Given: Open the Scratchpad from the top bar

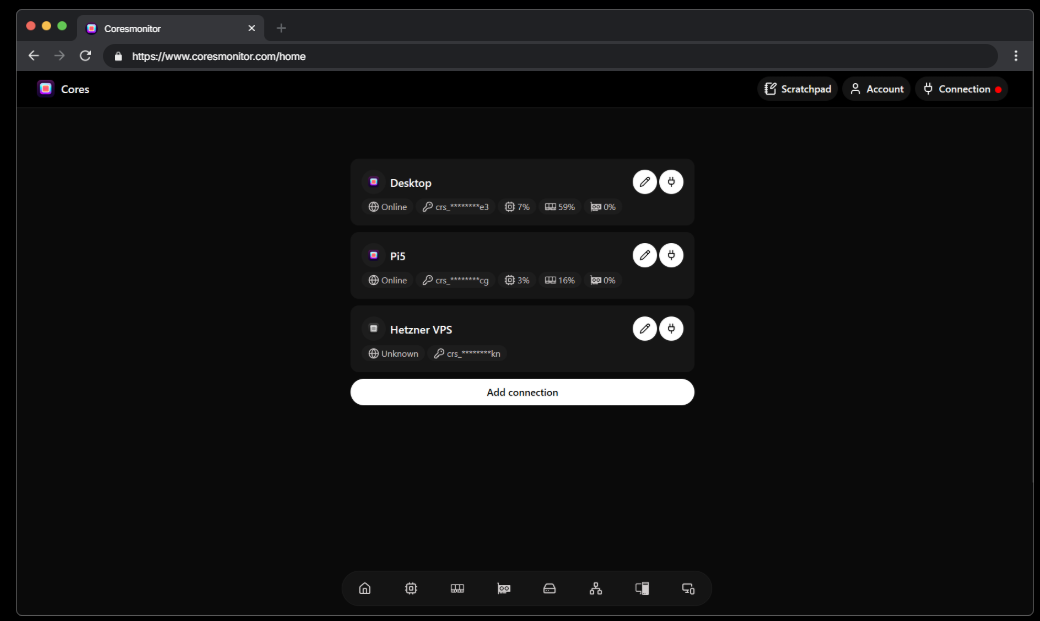Looking at the screenshot, I should pos(797,88).
